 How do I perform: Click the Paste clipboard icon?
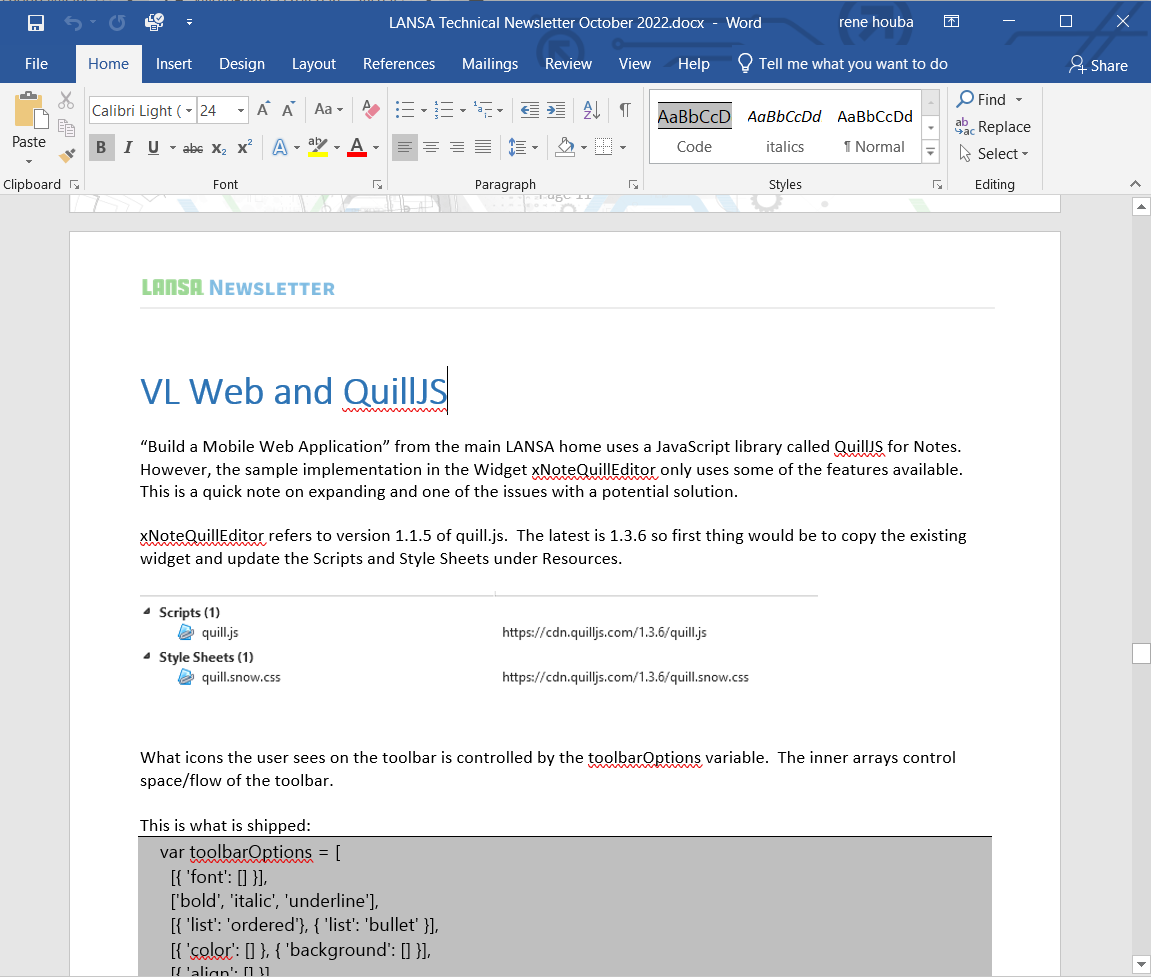pyautogui.click(x=29, y=112)
